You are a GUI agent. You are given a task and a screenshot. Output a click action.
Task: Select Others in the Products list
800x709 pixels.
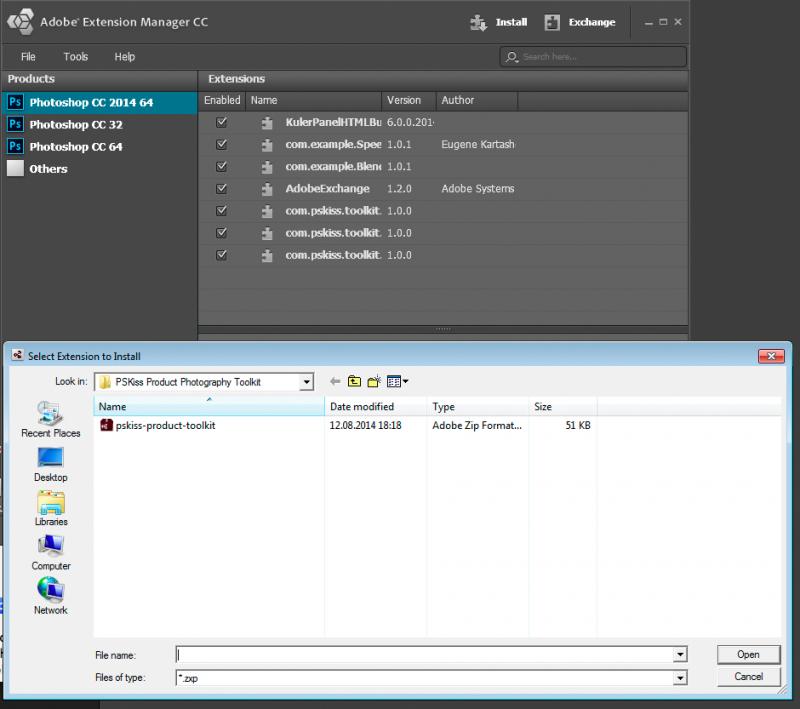[x=99, y=169]
